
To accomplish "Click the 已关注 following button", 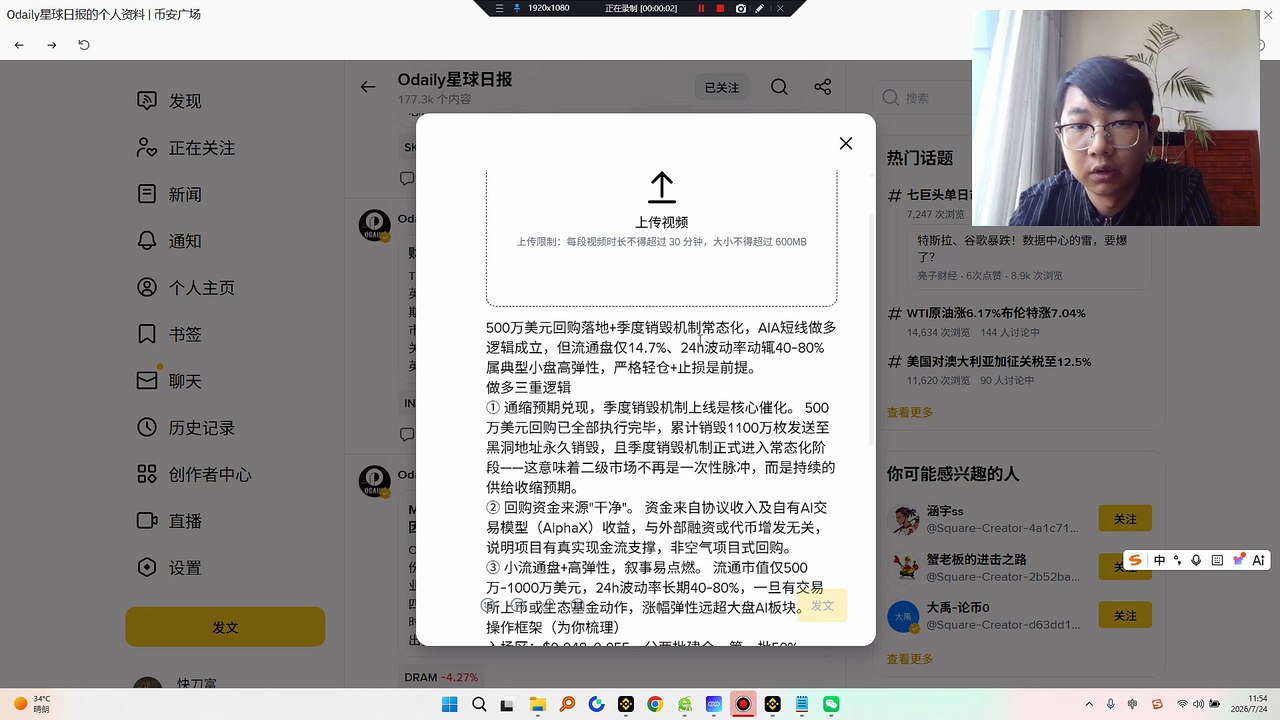I will pos(722,88).
